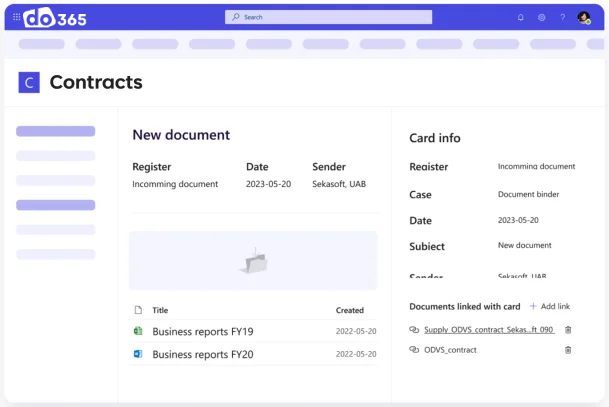The image size is (609, 407).
Task: Open the user profile avatar
Action: click(x=584, y=17)
